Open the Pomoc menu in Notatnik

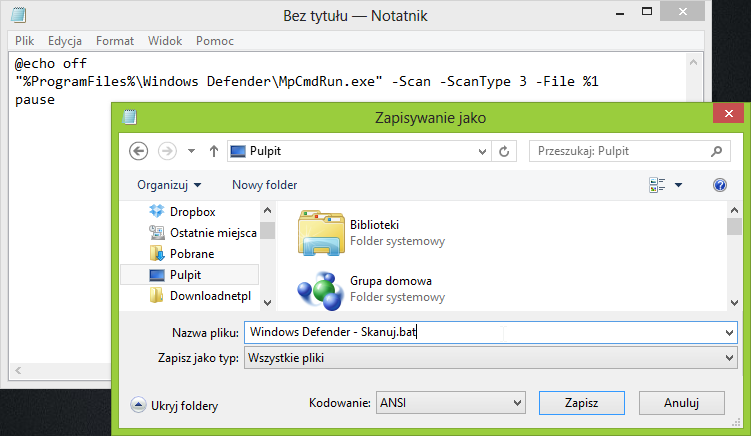click(x=215, y=41)
